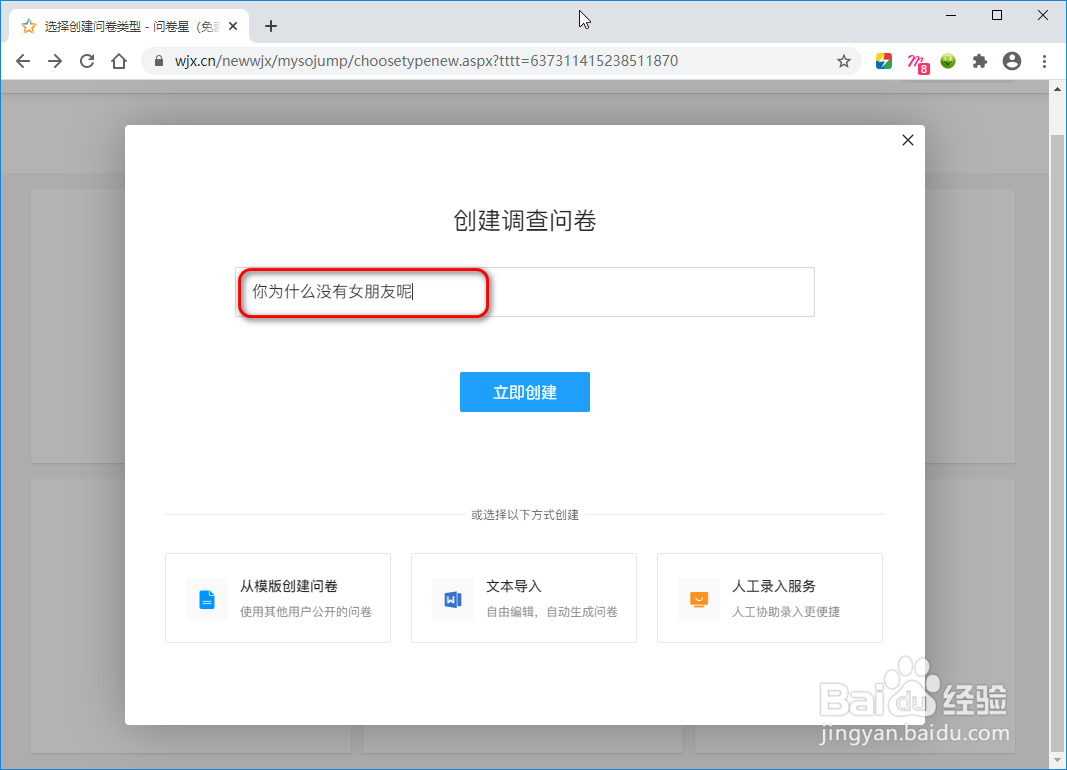Viewport: 1067px width, 770px height.
Task: Click the 立即创建 blue button
Action: point(524,392)
